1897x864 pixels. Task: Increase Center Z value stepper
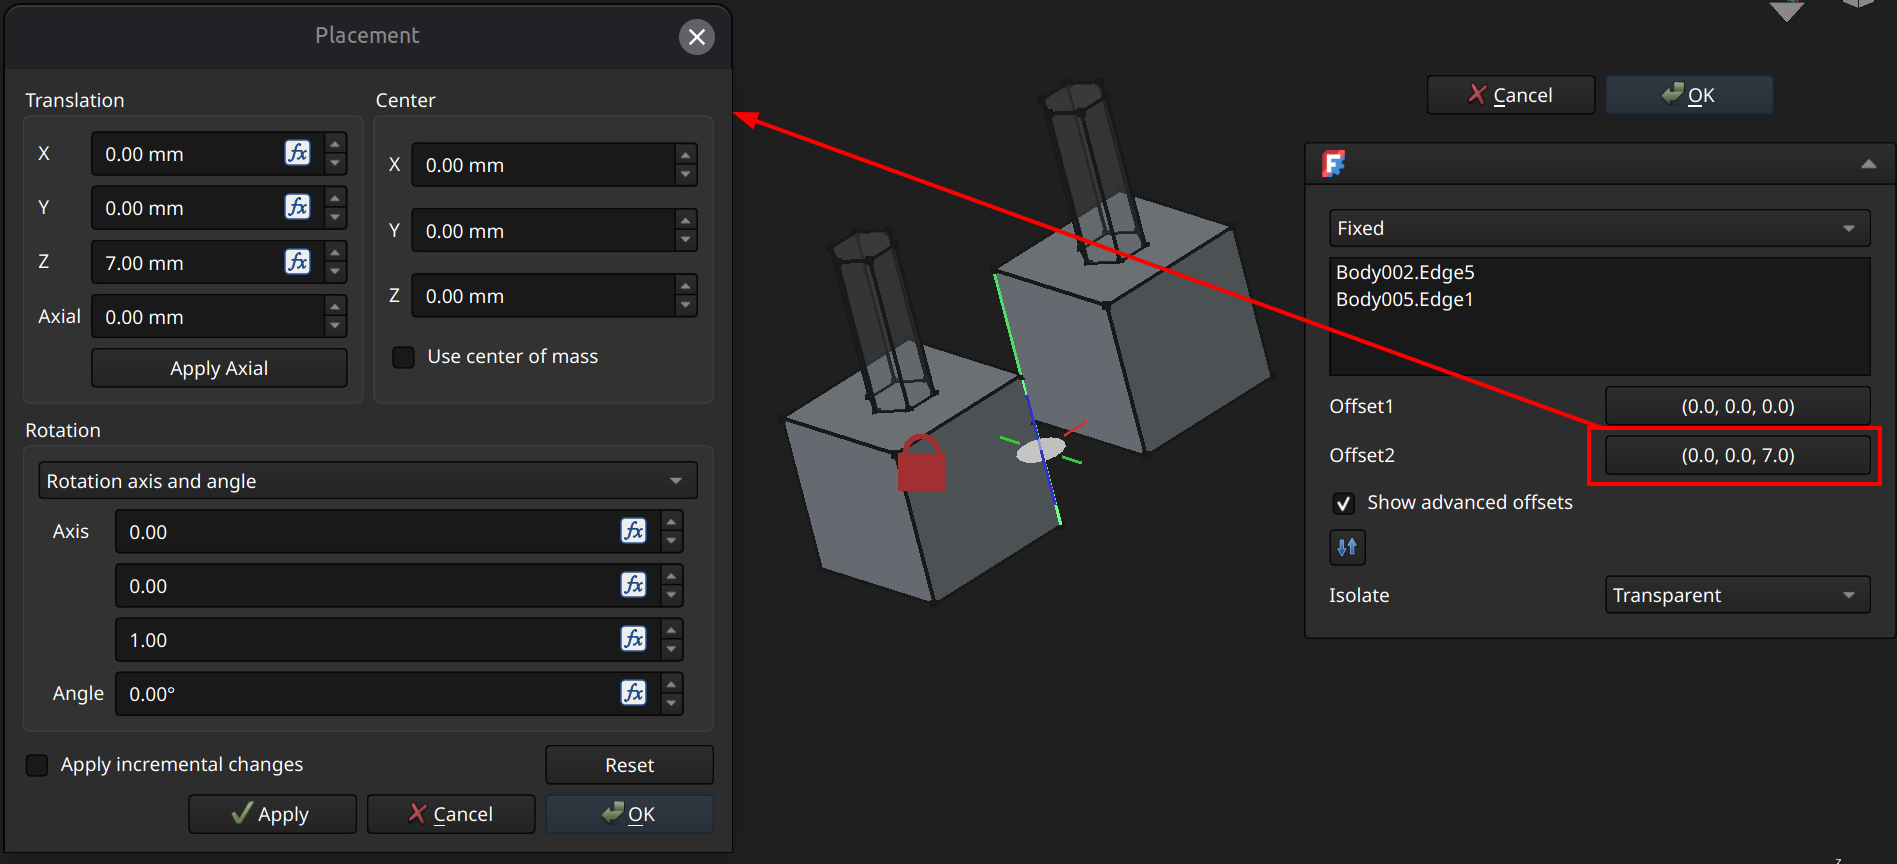685,286
